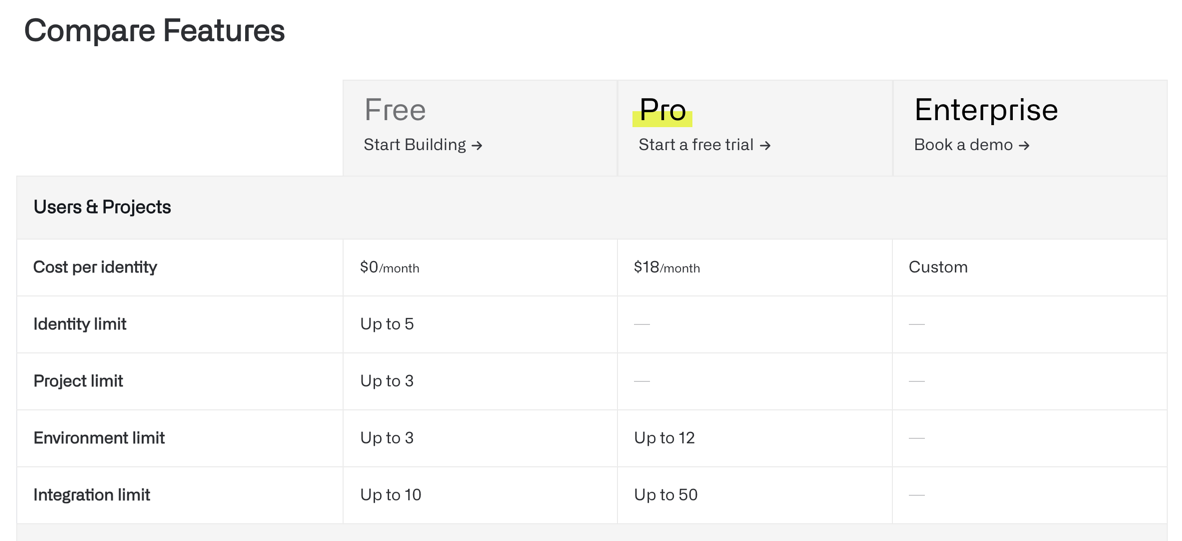Image resolution: width=1182 pixels, height=541 pixels.
Task: Click the Project limit row label
Action: click(x=78, y=381)
